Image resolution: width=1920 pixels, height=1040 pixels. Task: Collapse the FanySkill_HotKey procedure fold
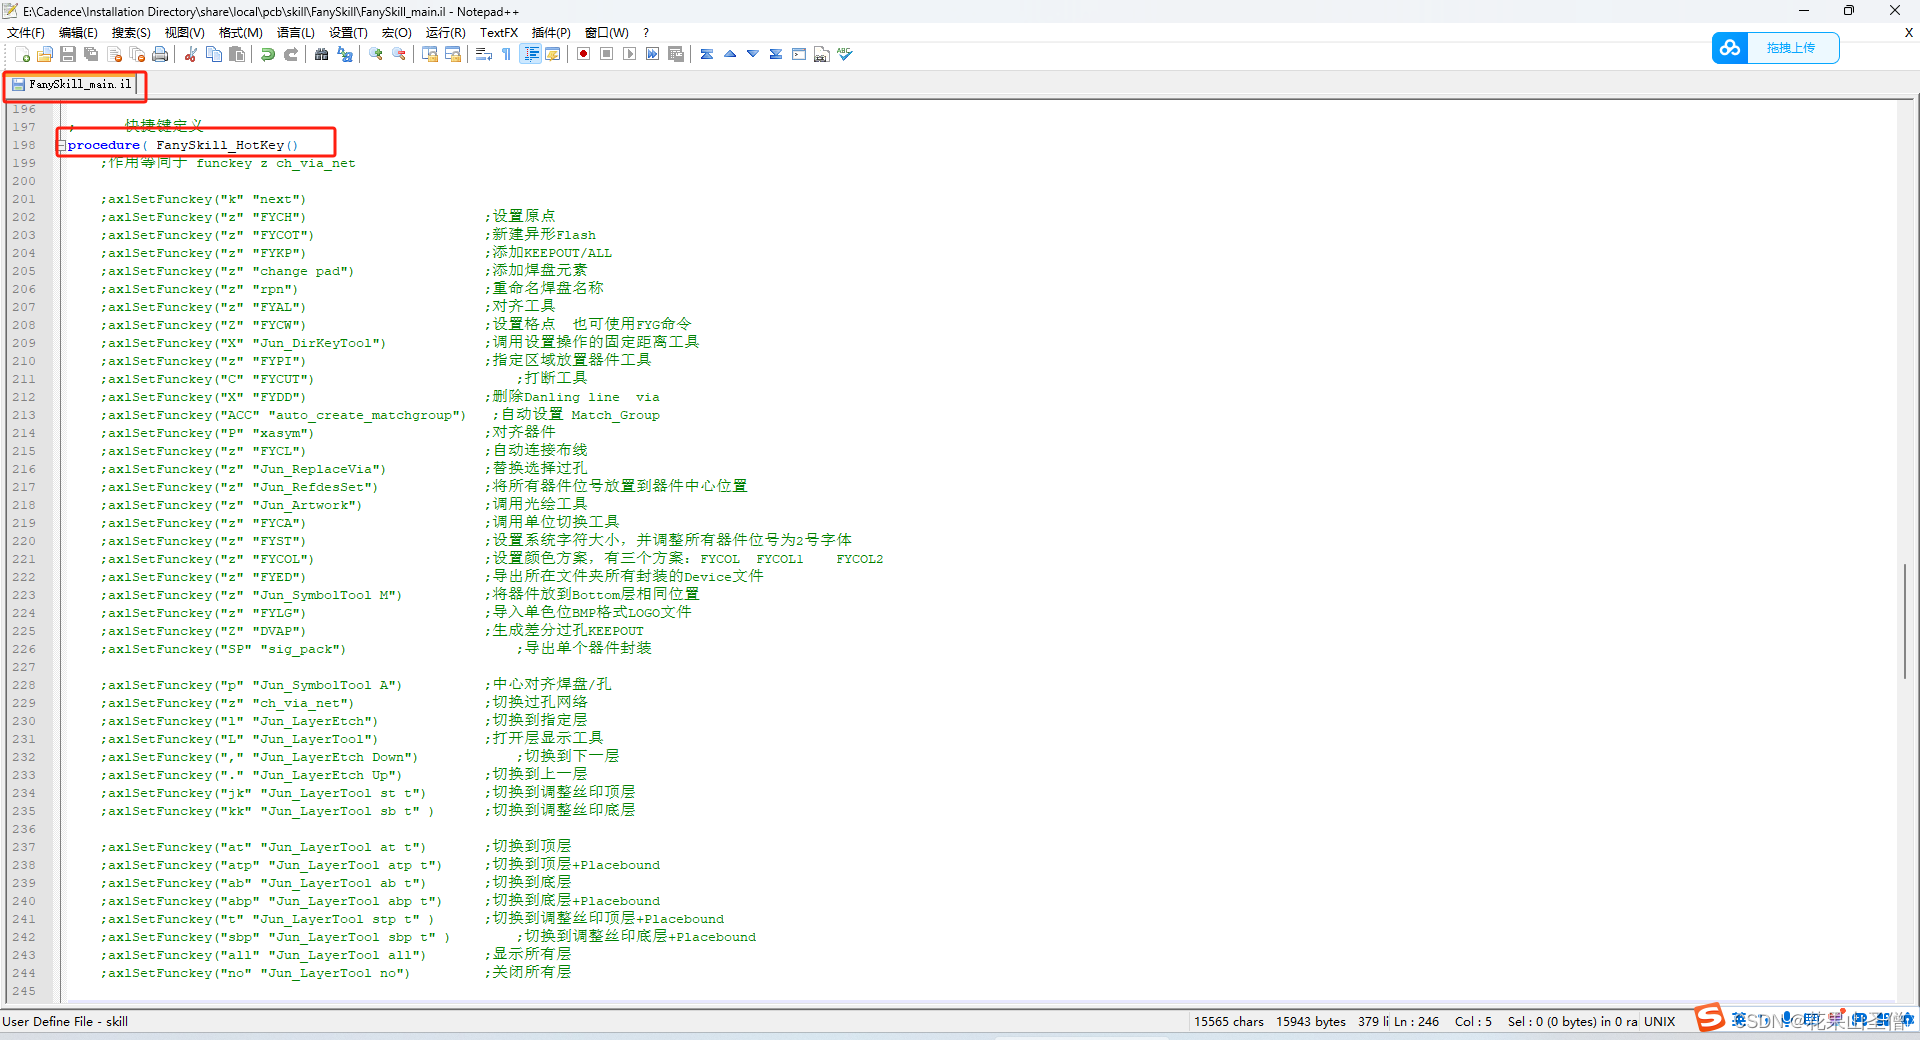[x=62, y=145]
